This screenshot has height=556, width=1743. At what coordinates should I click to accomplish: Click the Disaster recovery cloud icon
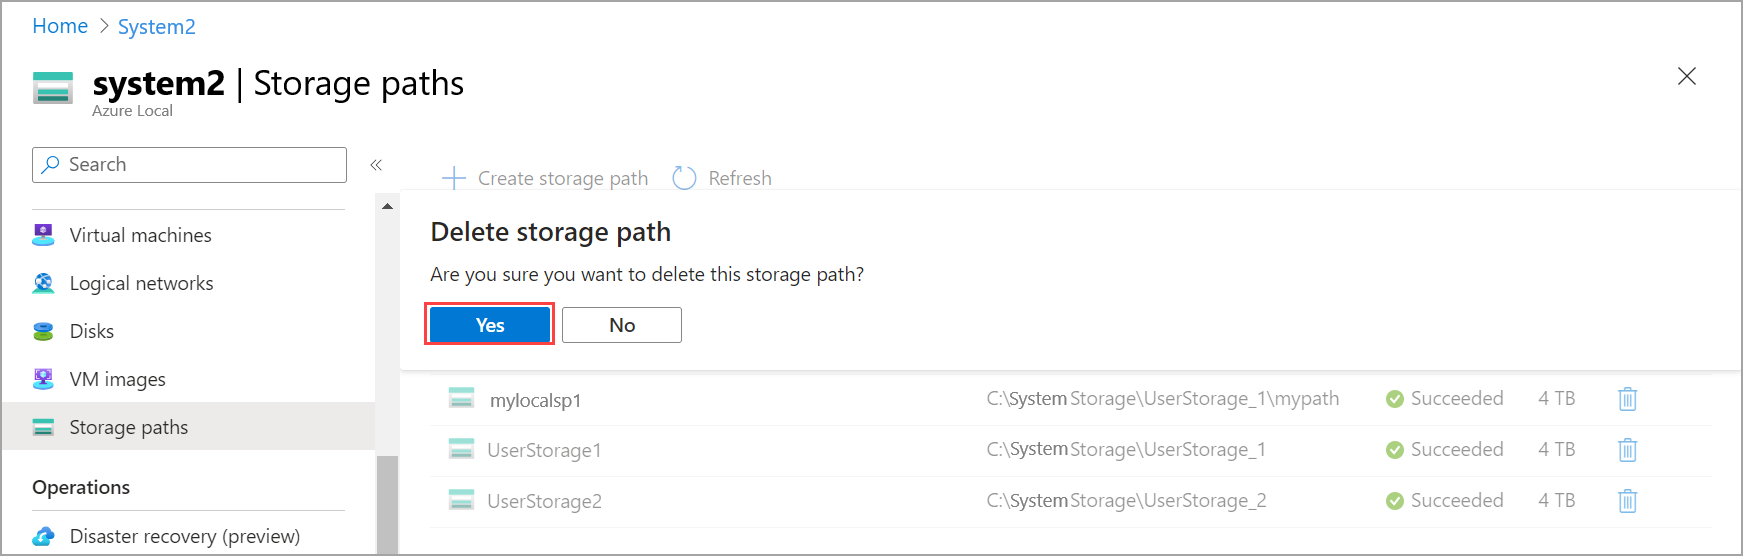tap(43, 536)
